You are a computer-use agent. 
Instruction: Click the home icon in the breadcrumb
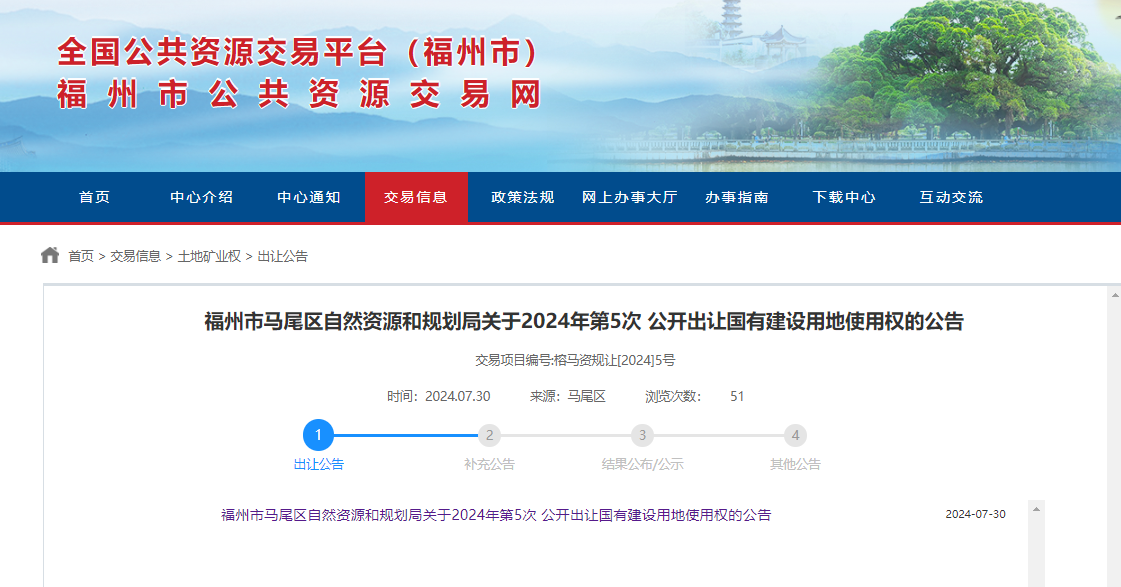pos(47,254)
